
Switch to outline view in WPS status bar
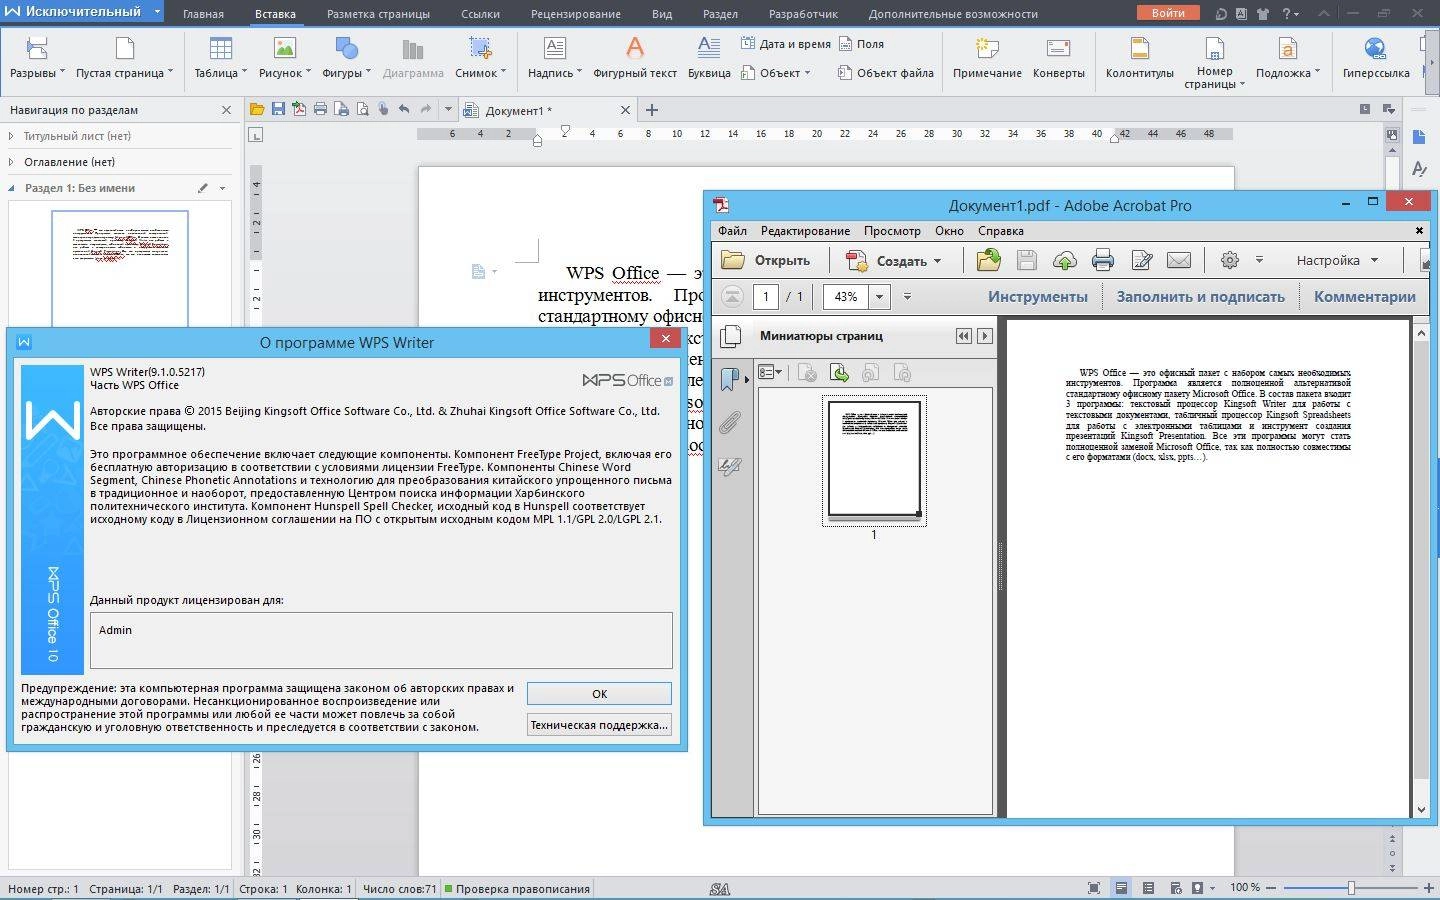1148,888
